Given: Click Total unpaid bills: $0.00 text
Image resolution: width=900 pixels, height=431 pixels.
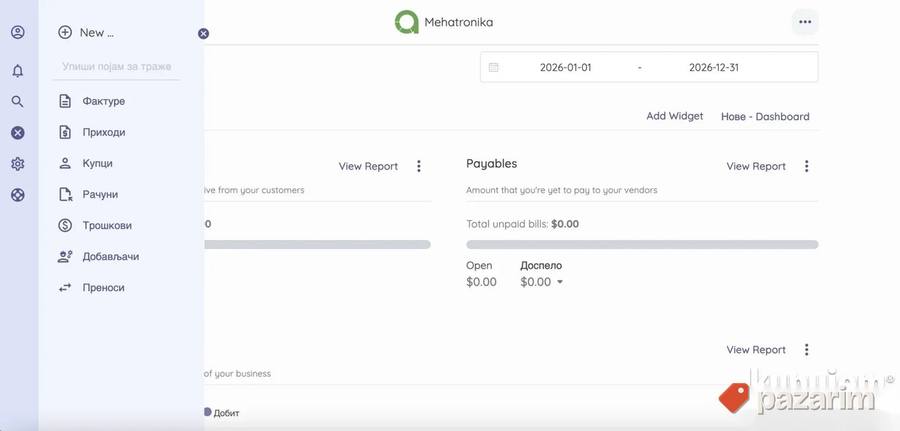Looking at the screenshot, I should click(522, 224).
